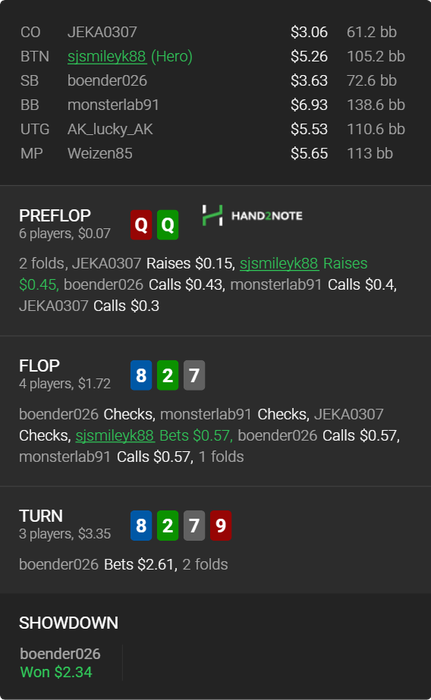
Task: Click the gray 7 card on the flop
Action: click(x=194, y=375)
